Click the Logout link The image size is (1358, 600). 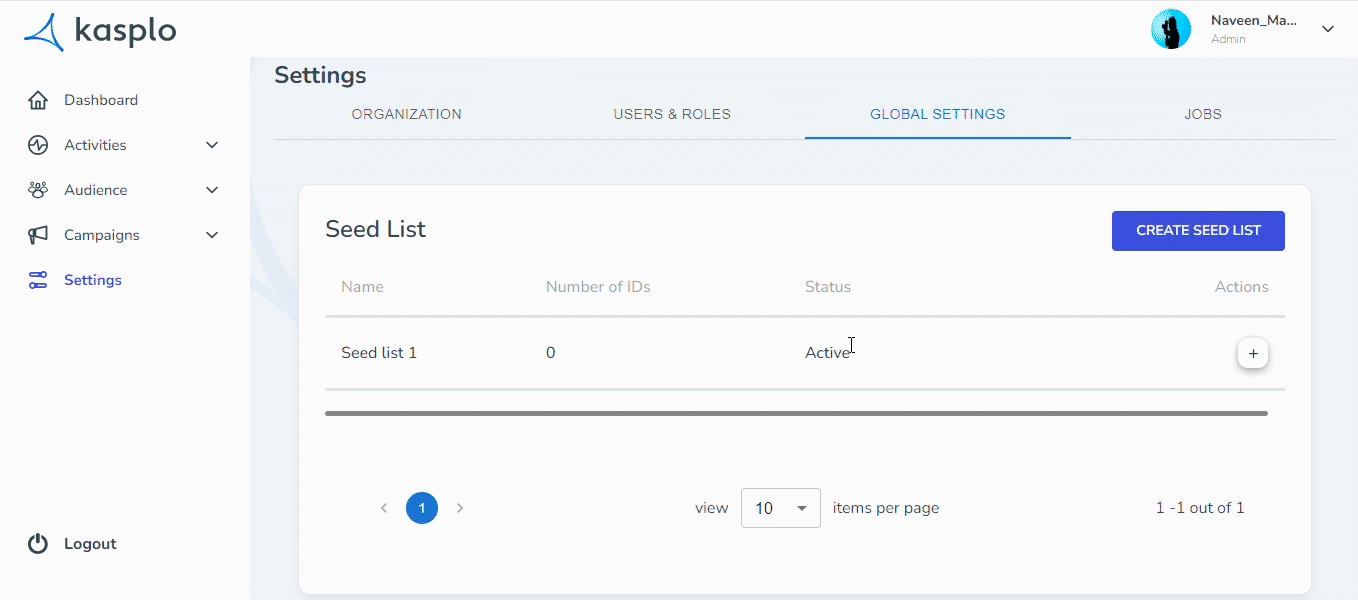point(90,544)
